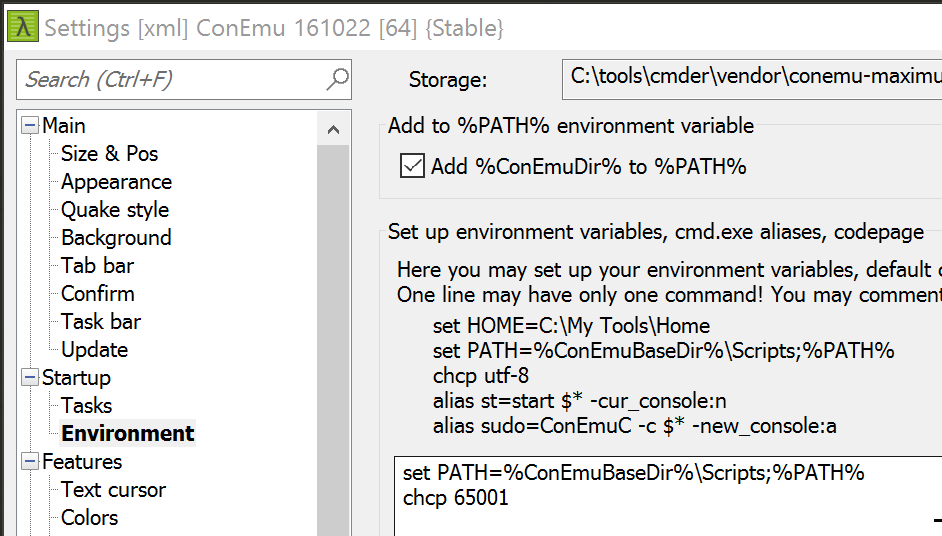Open Quake style settings
Screen dimensions: 942x536
pos(114,210)
